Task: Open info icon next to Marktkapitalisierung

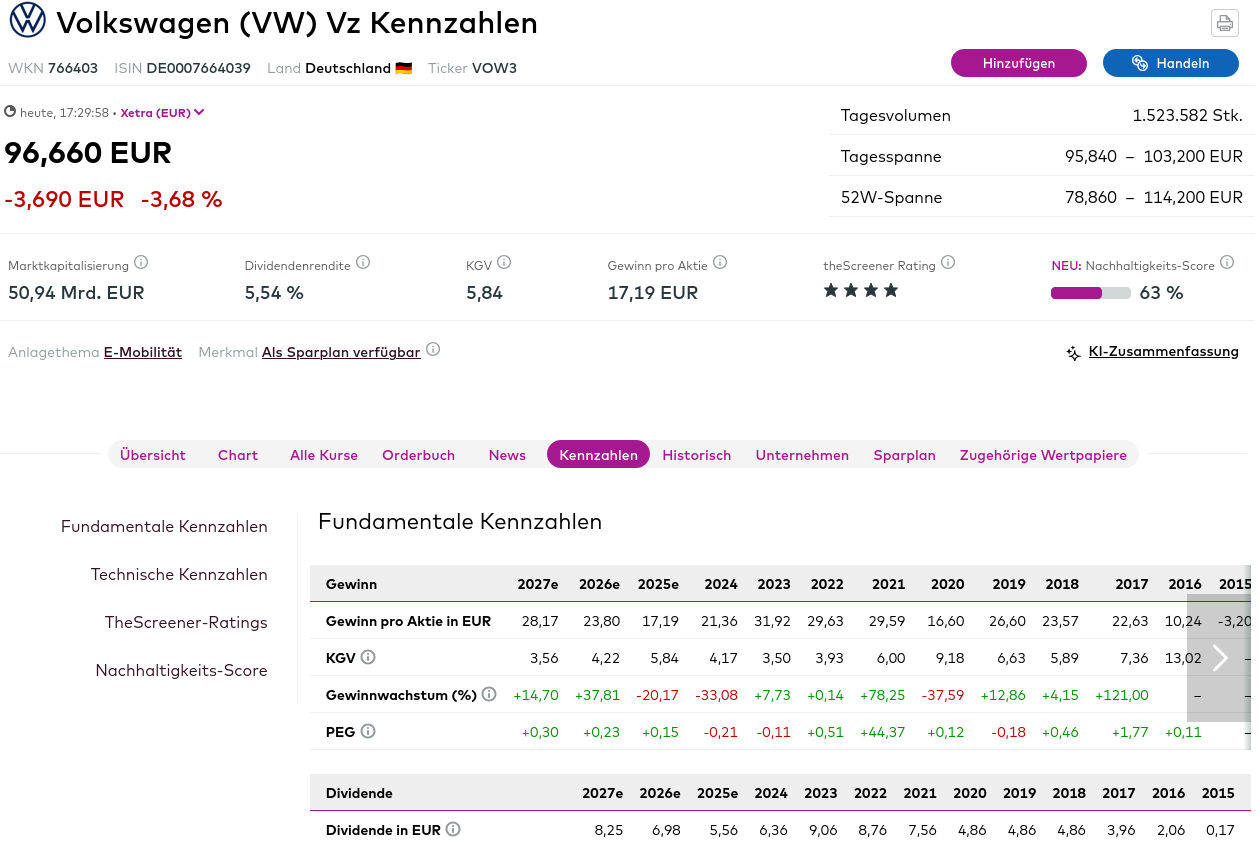Action: 141,263
